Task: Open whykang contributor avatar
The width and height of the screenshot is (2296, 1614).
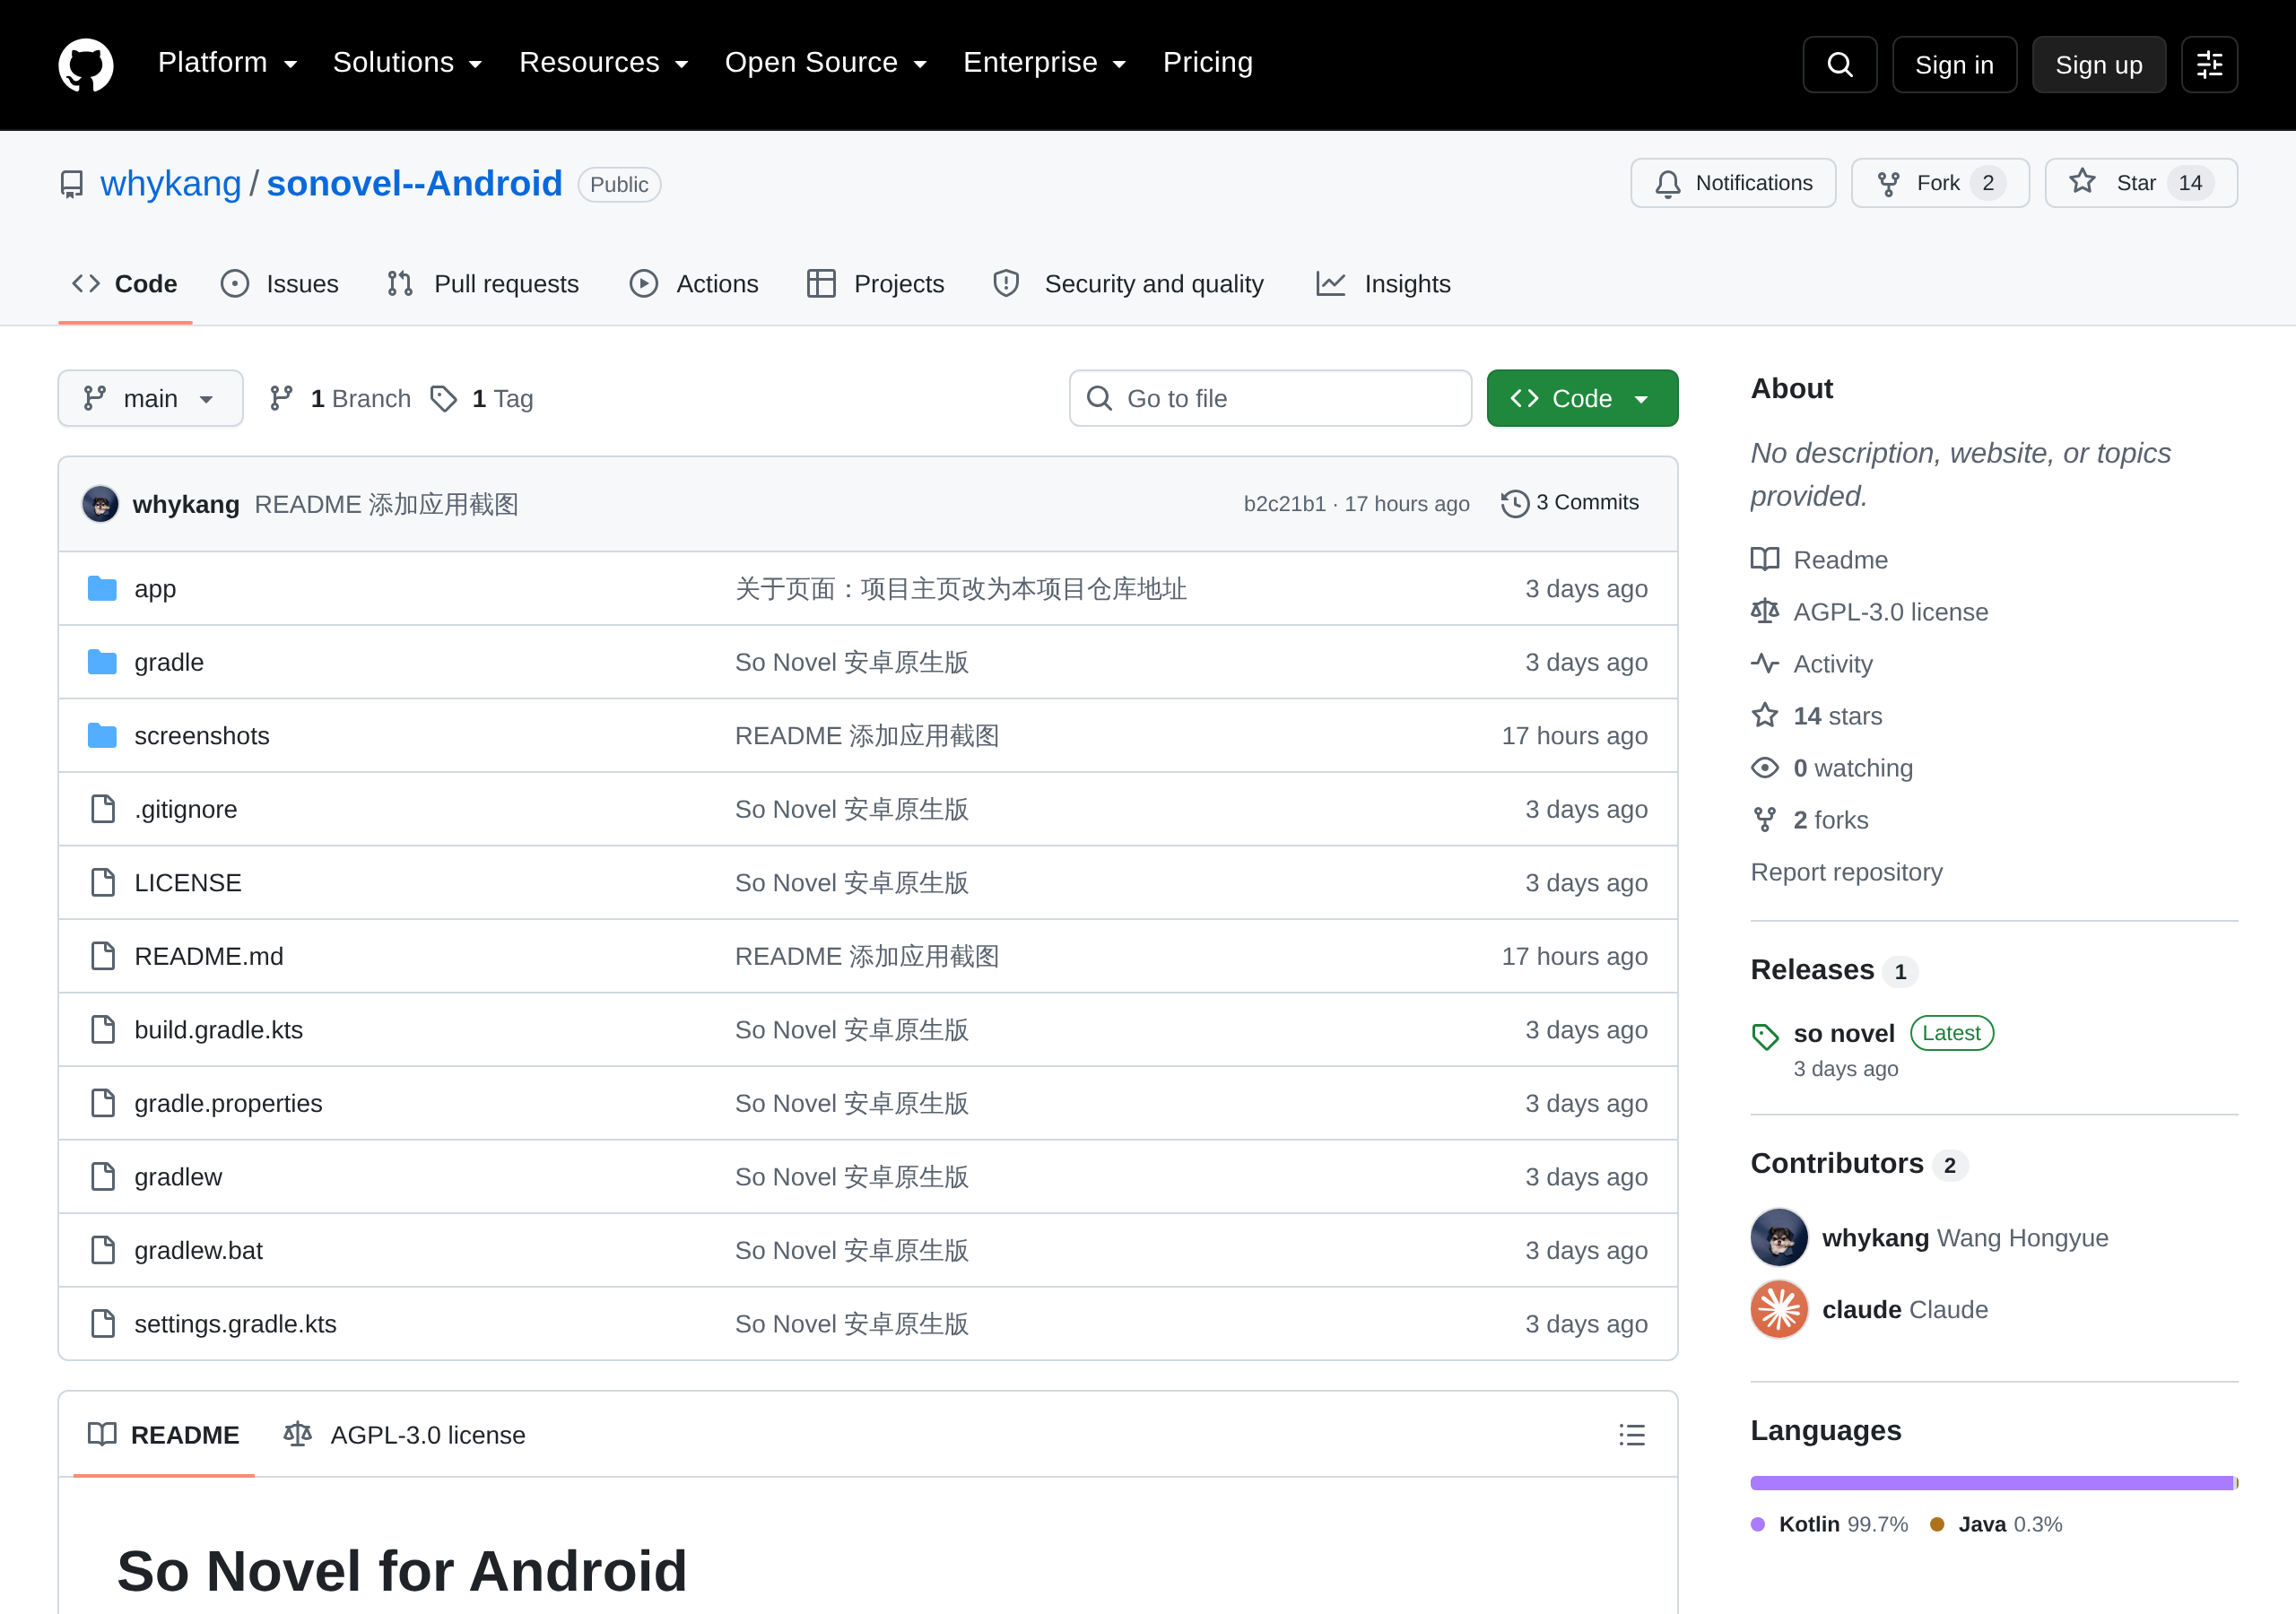Action: [x=1779, y=1238]
